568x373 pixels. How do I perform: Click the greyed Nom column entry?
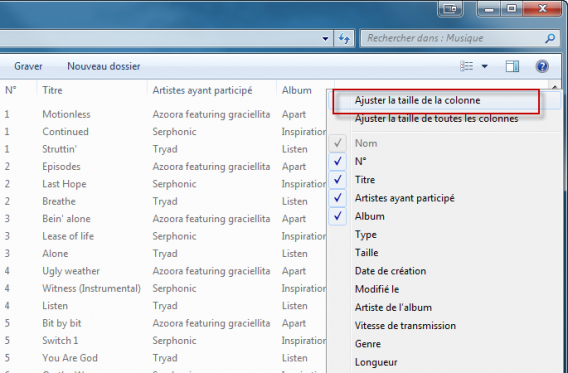coord(445,143)
